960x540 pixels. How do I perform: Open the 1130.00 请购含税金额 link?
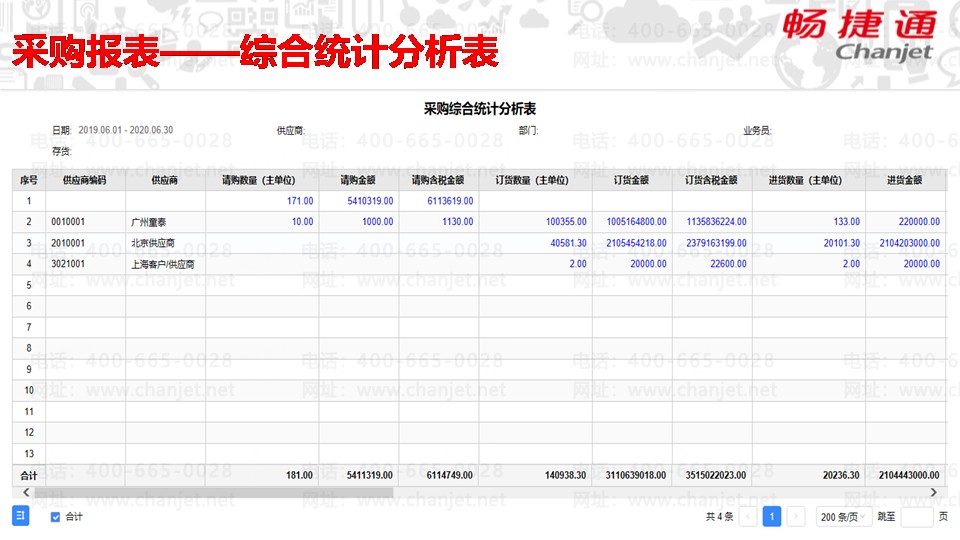[x=457, y=222]
